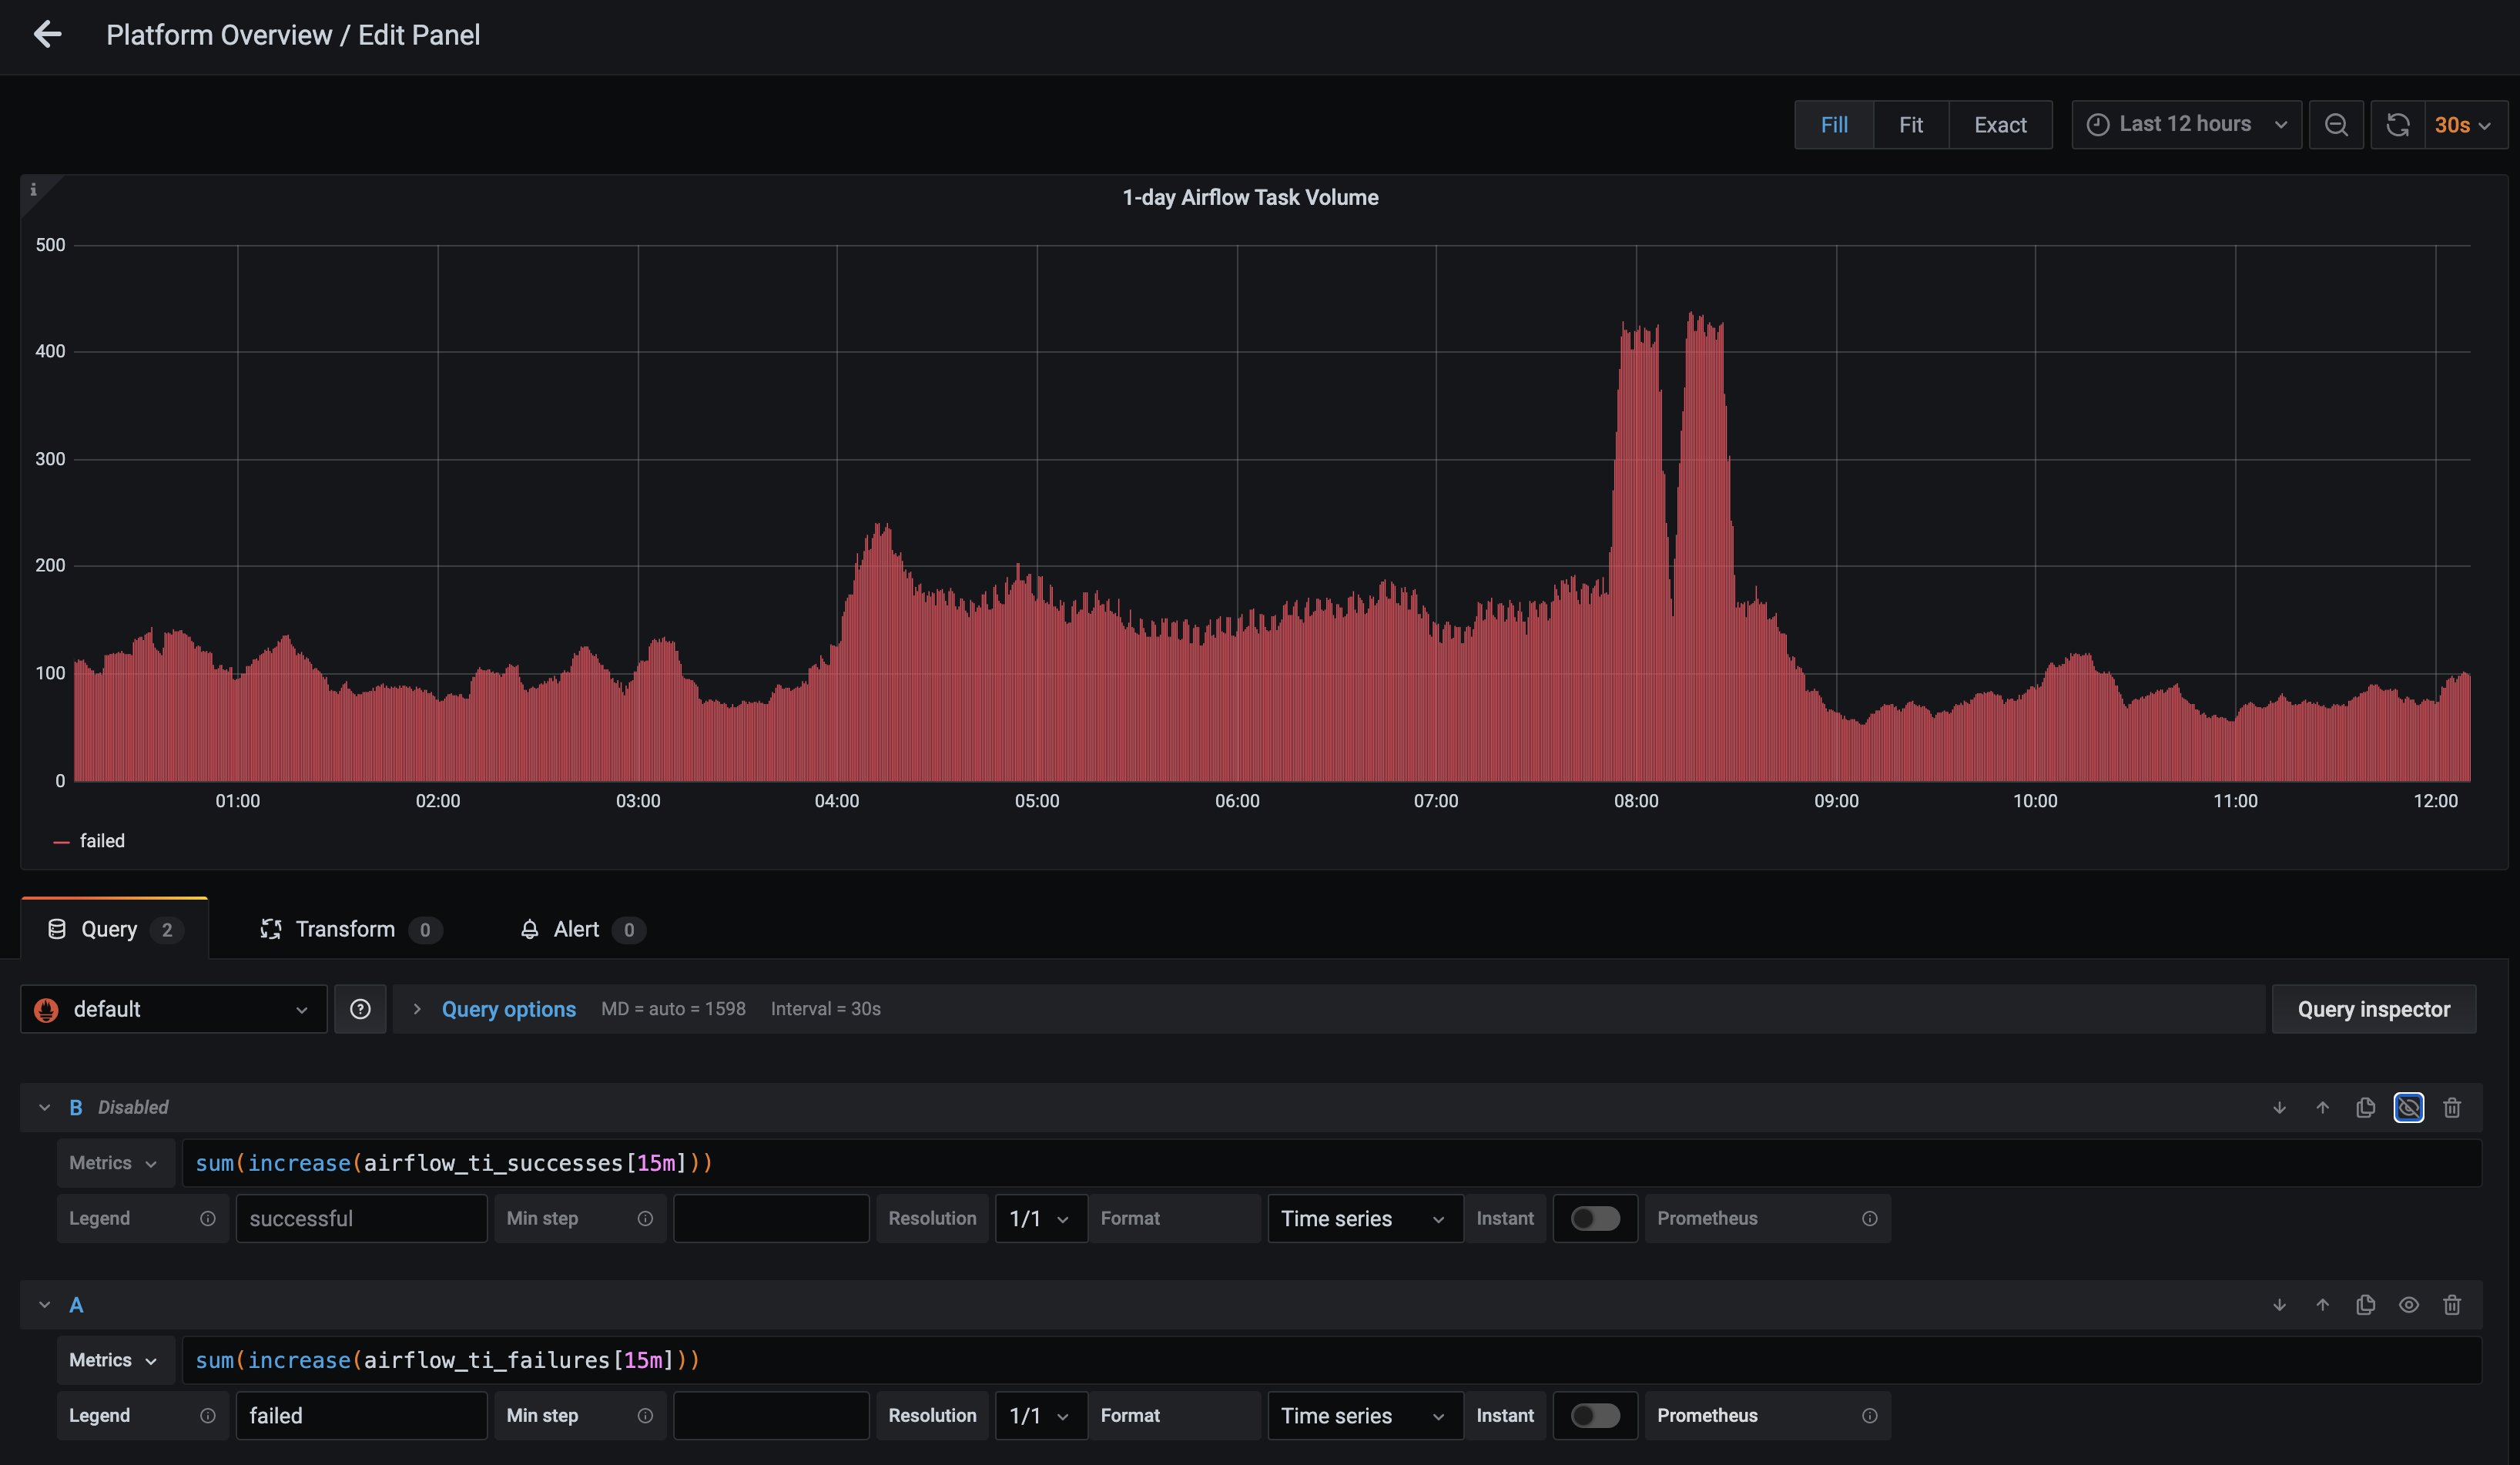Open the Time series format dropdown for query A
The image size is (2520, 1465).
(x=1364, y=1415)
